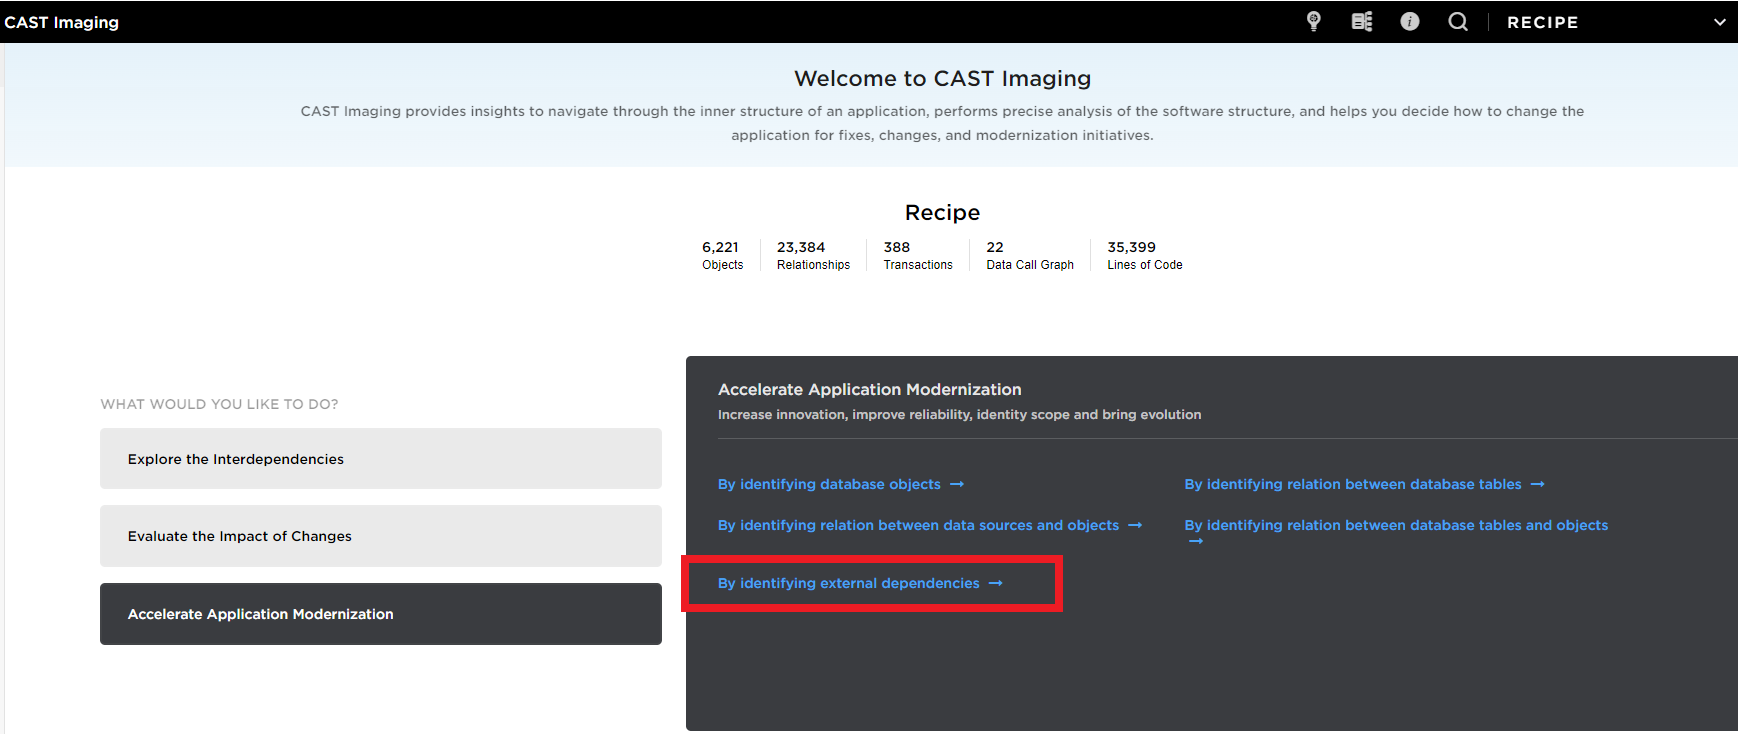Screen dimensions: 1739x734
Task: Click the 35,399 Lines of Code statistic
Action: coord(1145,255)
